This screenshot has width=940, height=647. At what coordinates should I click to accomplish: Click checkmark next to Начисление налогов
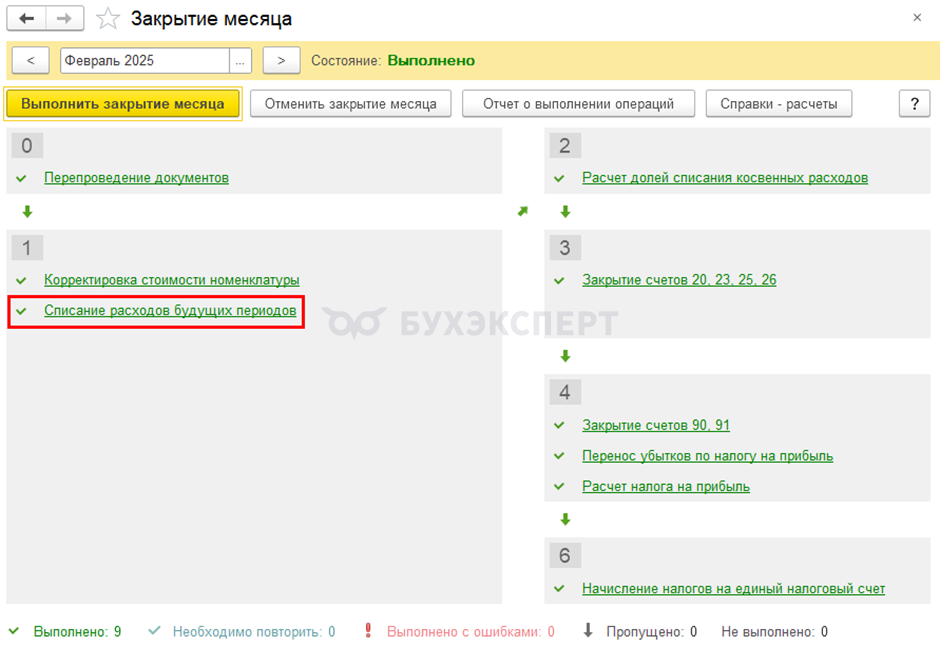tap(559, 589)
